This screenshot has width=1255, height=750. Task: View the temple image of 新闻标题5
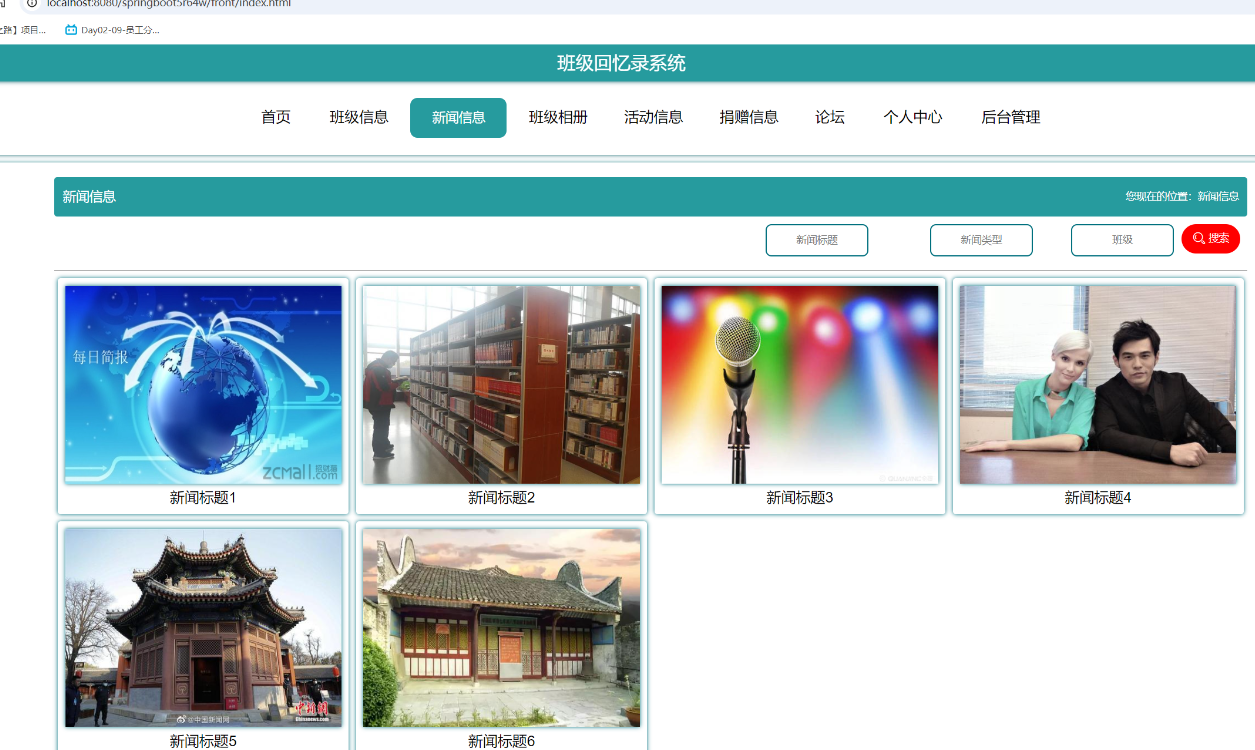tap(203, 628)
